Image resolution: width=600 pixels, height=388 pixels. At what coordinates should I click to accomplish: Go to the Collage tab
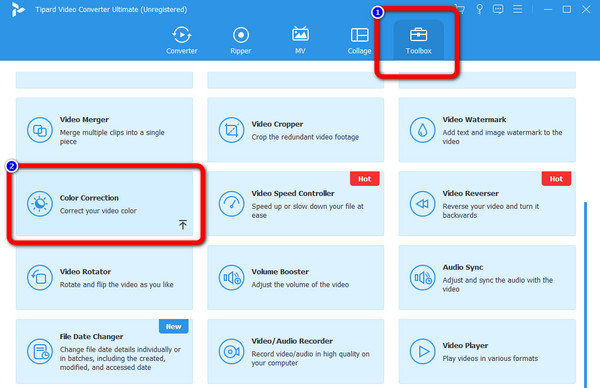point(359,40)
